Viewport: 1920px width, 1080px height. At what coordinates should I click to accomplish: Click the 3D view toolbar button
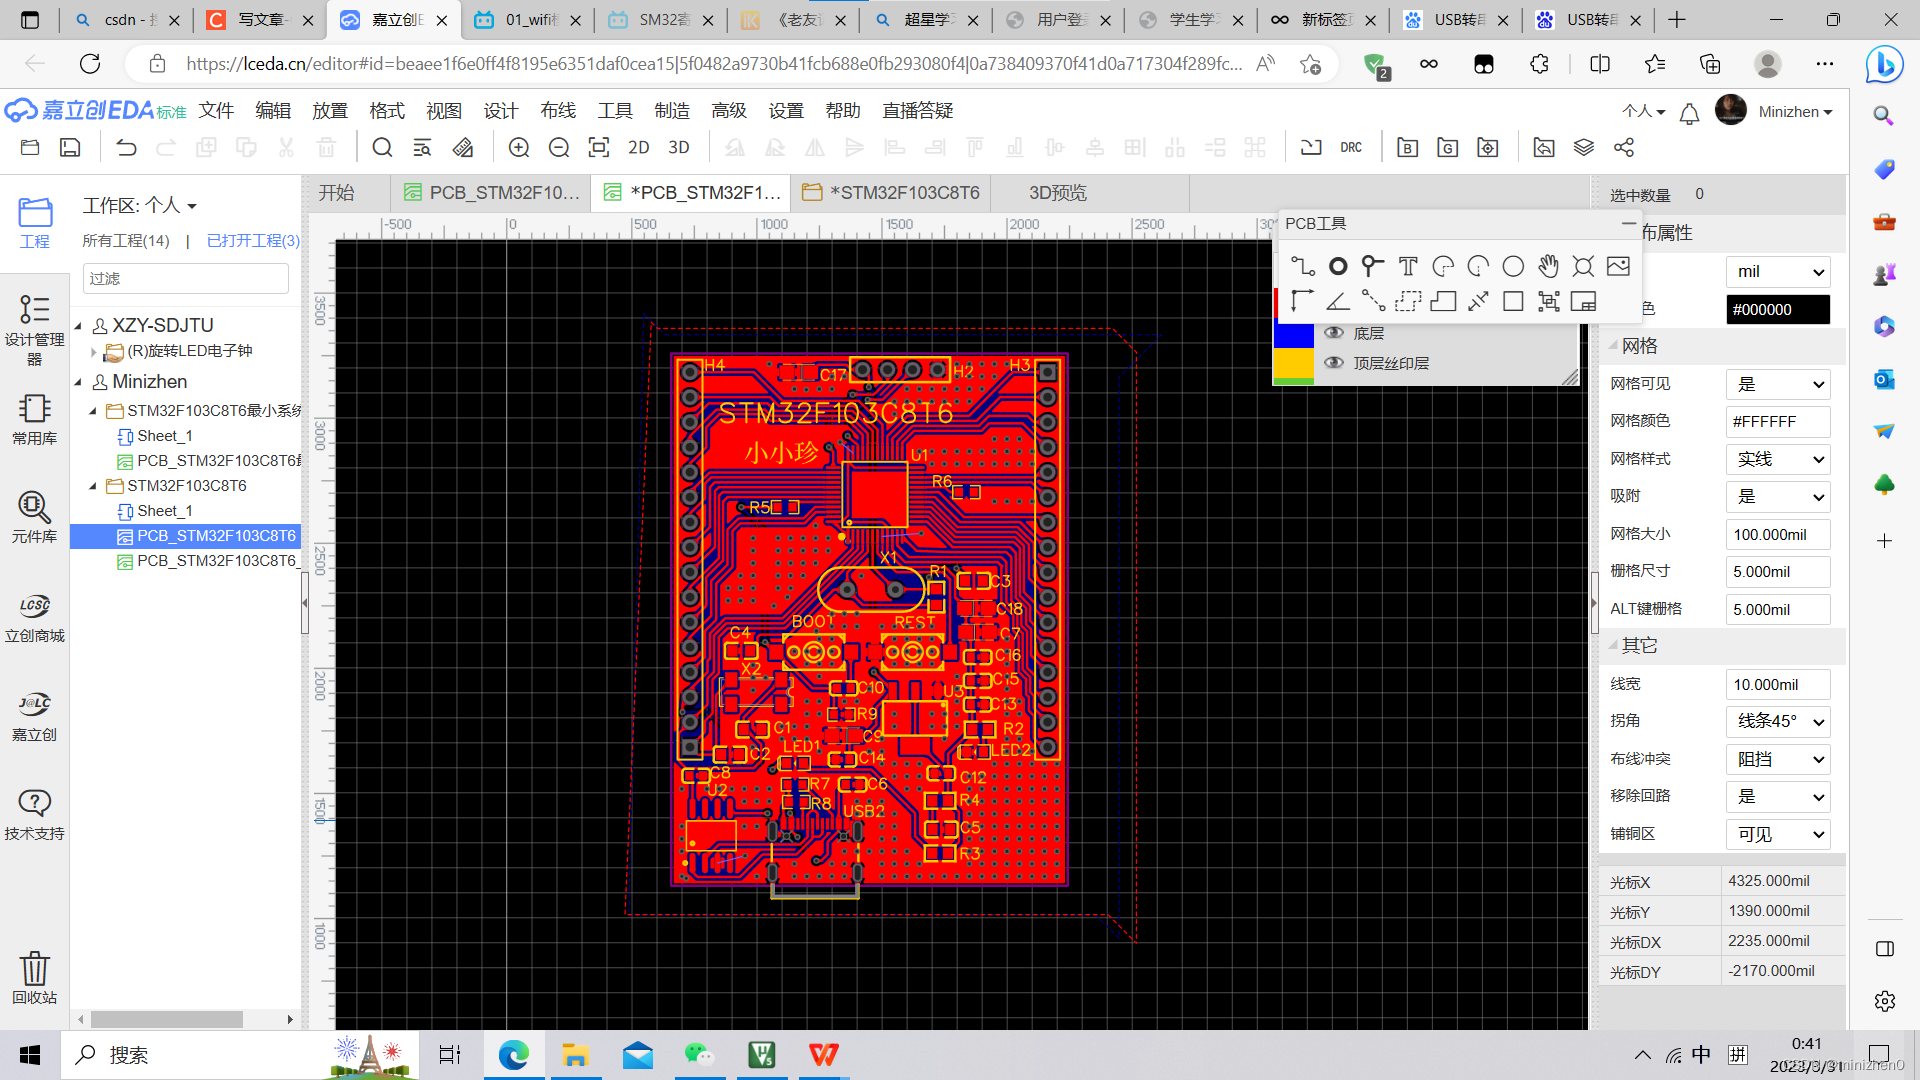pyautogui.click(x=679, y=148)
